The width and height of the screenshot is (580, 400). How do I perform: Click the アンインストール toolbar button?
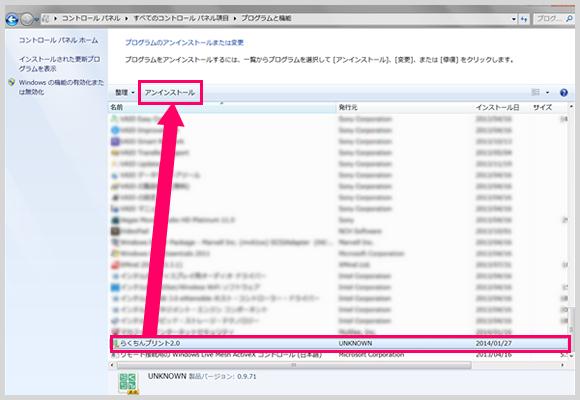pos(170,93)
